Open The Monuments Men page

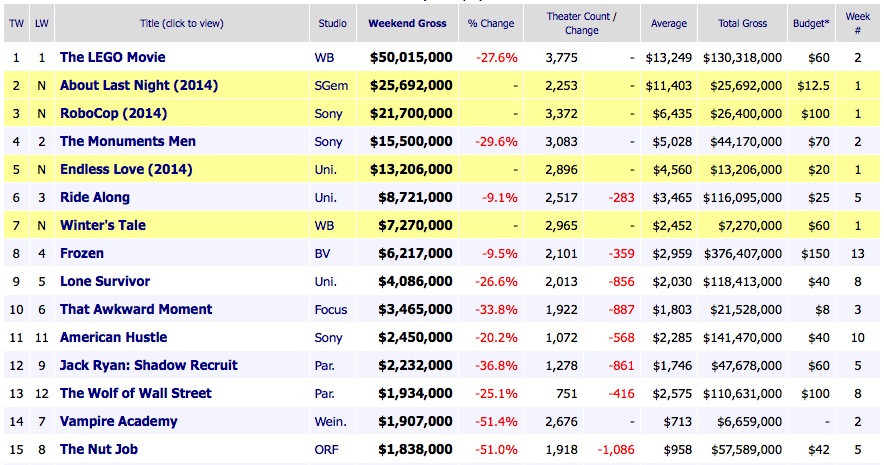coord(127,142)
